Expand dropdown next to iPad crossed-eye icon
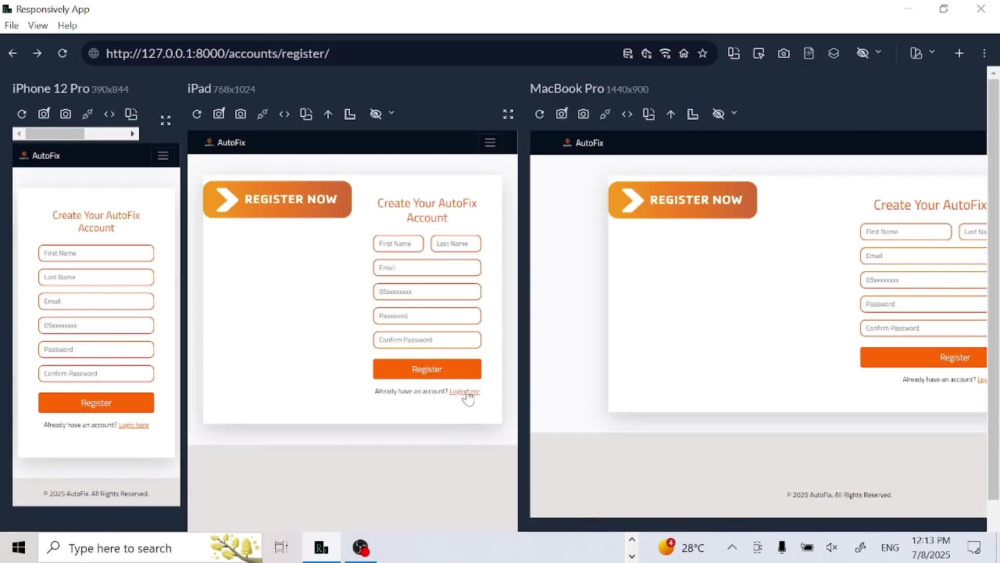This screenshot has height=563, width=1000. (x=392, y=113)
